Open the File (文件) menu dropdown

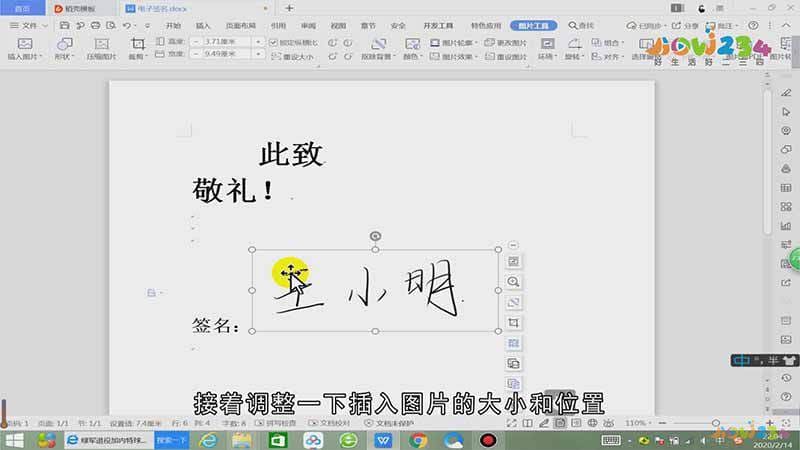[x=29, y=25]
